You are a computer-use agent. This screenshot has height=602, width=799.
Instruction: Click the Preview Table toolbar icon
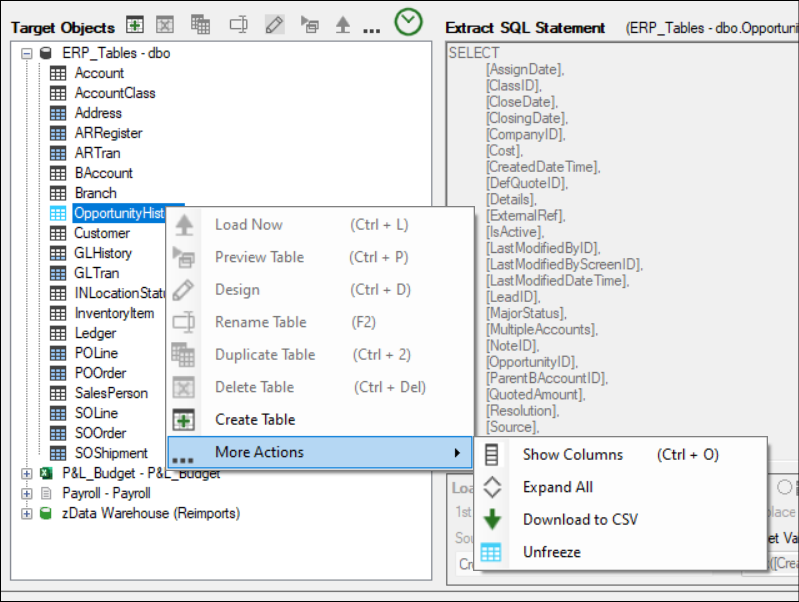(x=309, y=25)
